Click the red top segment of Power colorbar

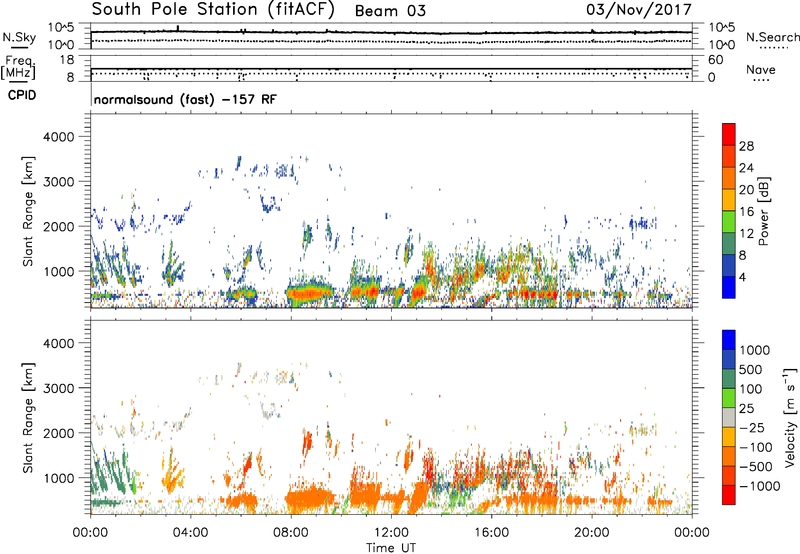click(729, 134)
